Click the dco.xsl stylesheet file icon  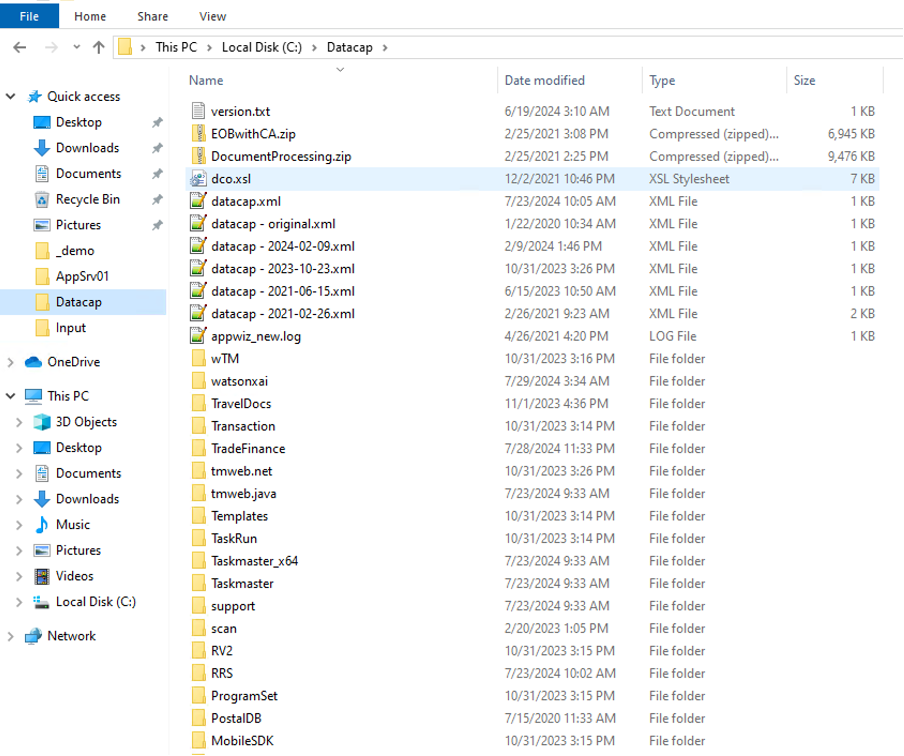click(197, 179)
